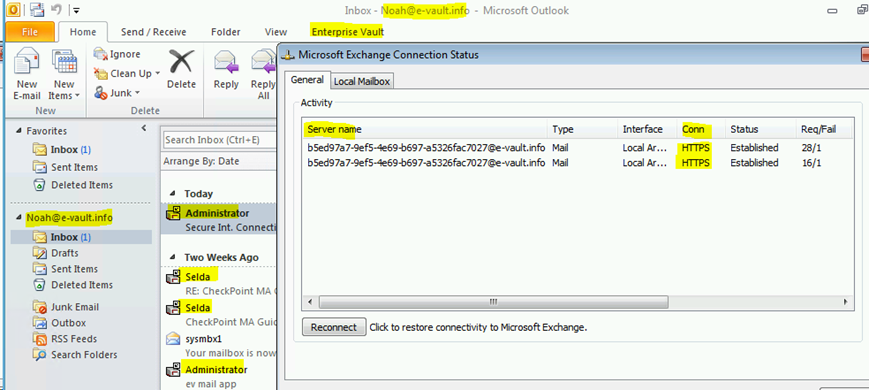Click the Save icon in quick access toolbar
The image size is (869, 390).
coord(37,9)
